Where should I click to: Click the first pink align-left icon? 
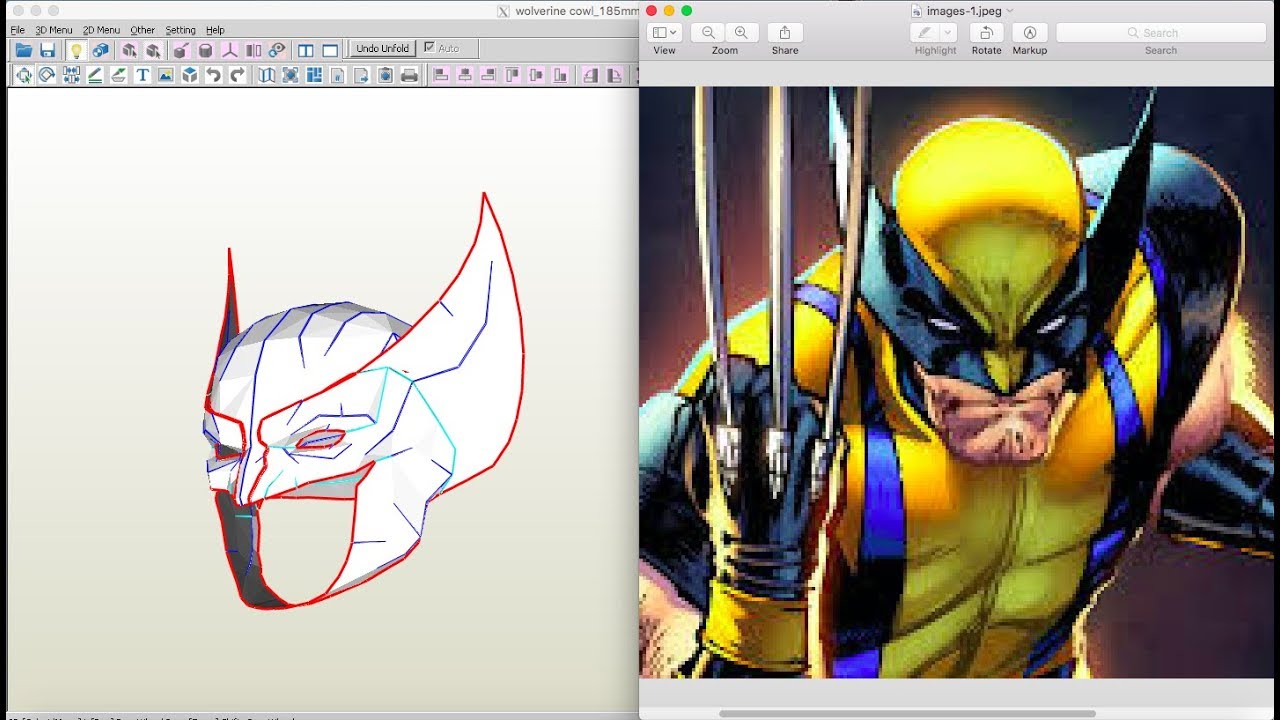point(441,75)
